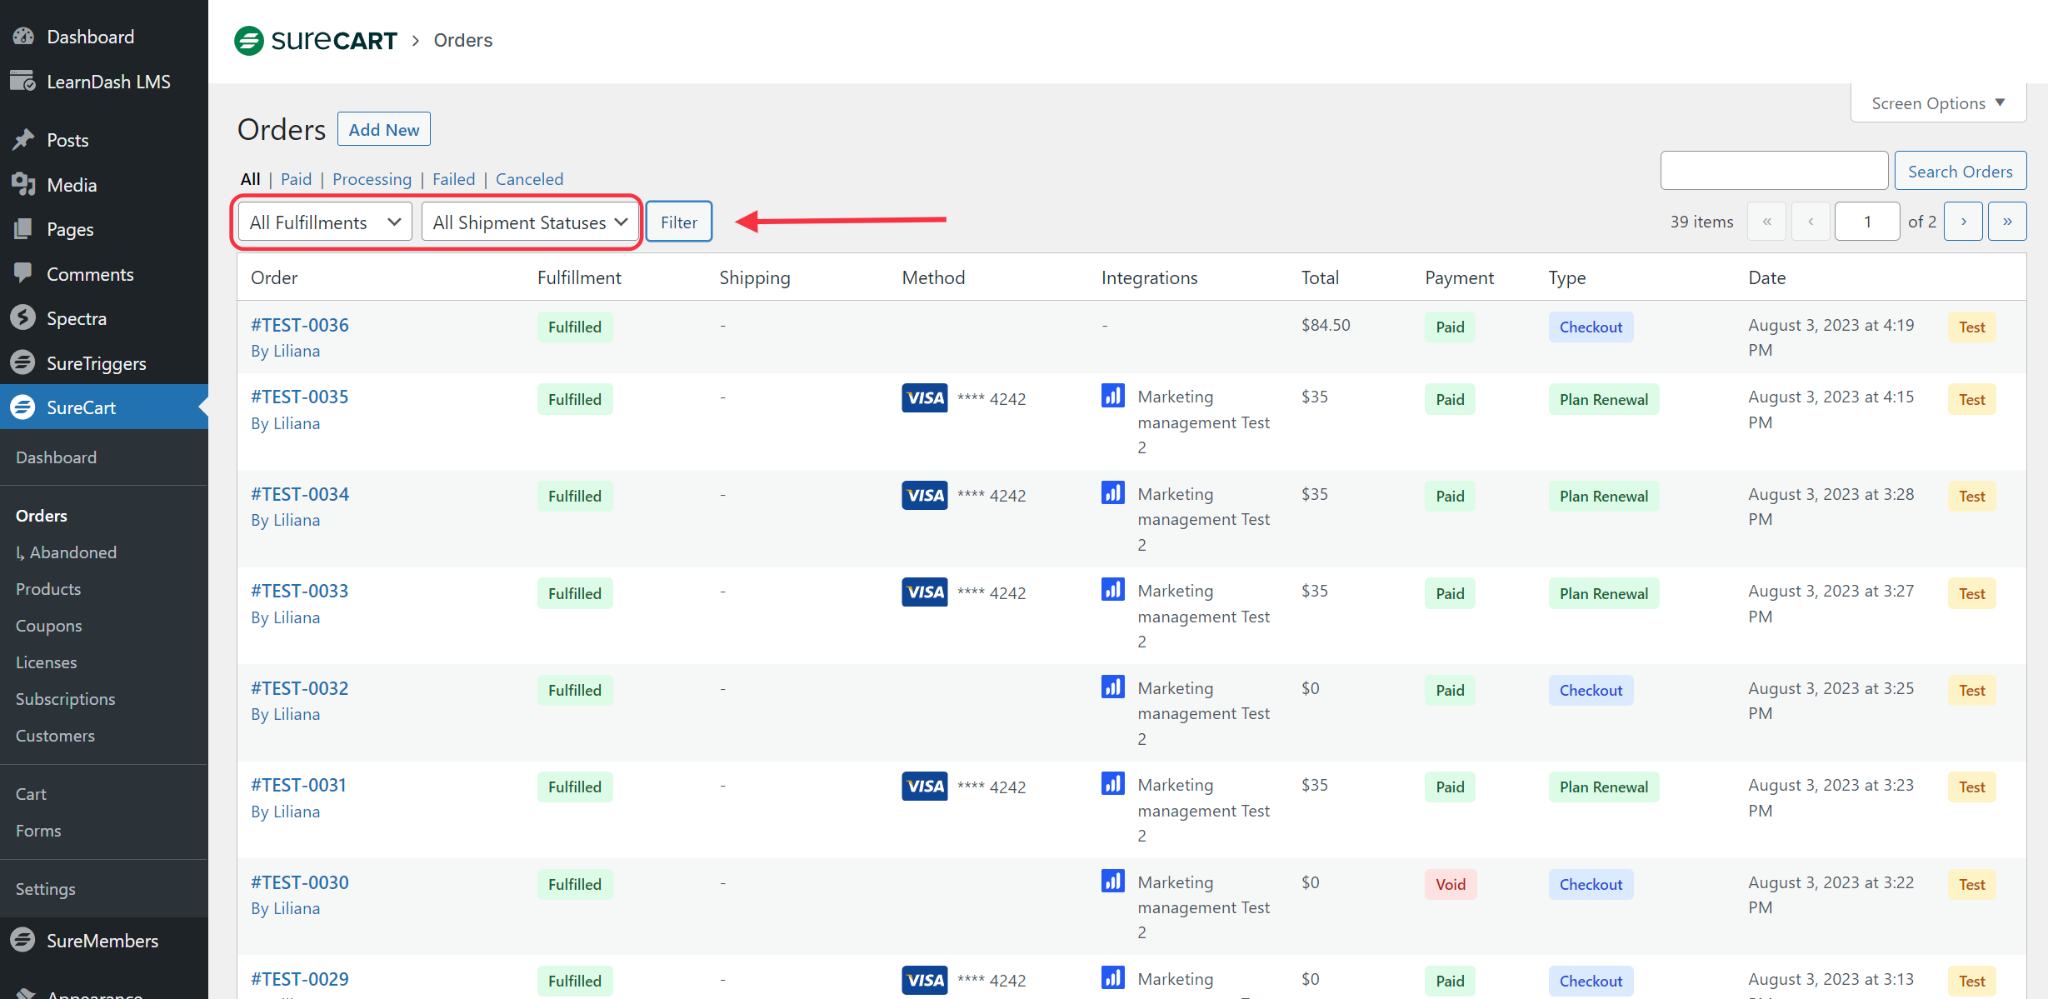Click the Checkout badge on #TEST-0036

click(1591, 327)
